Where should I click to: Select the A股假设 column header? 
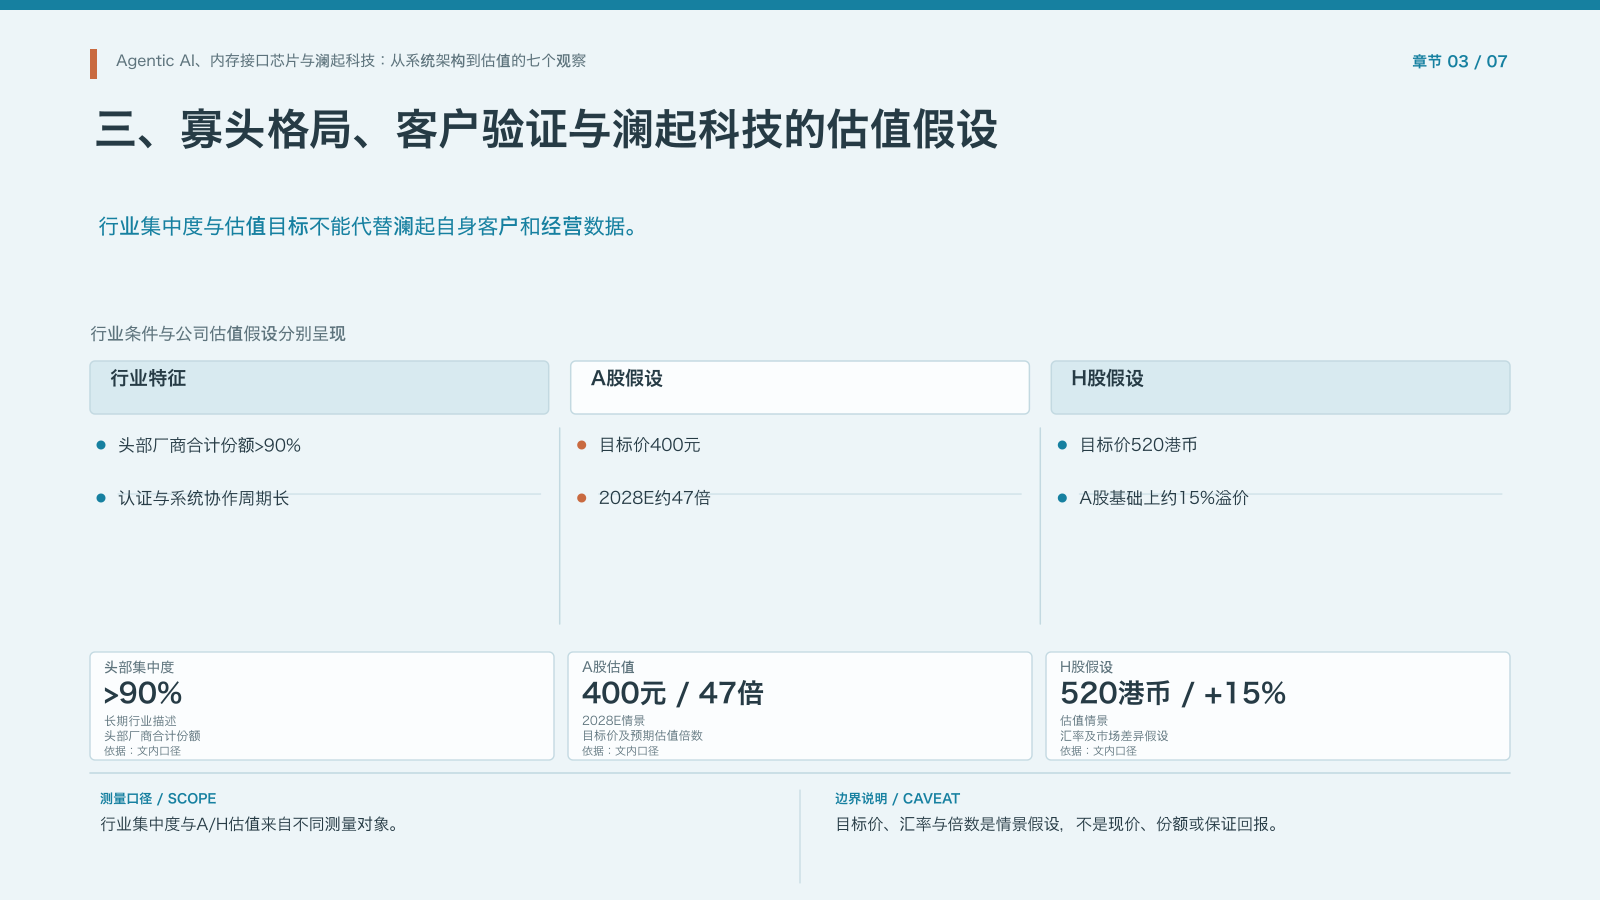pyautogui.click(x=800, y=387)
